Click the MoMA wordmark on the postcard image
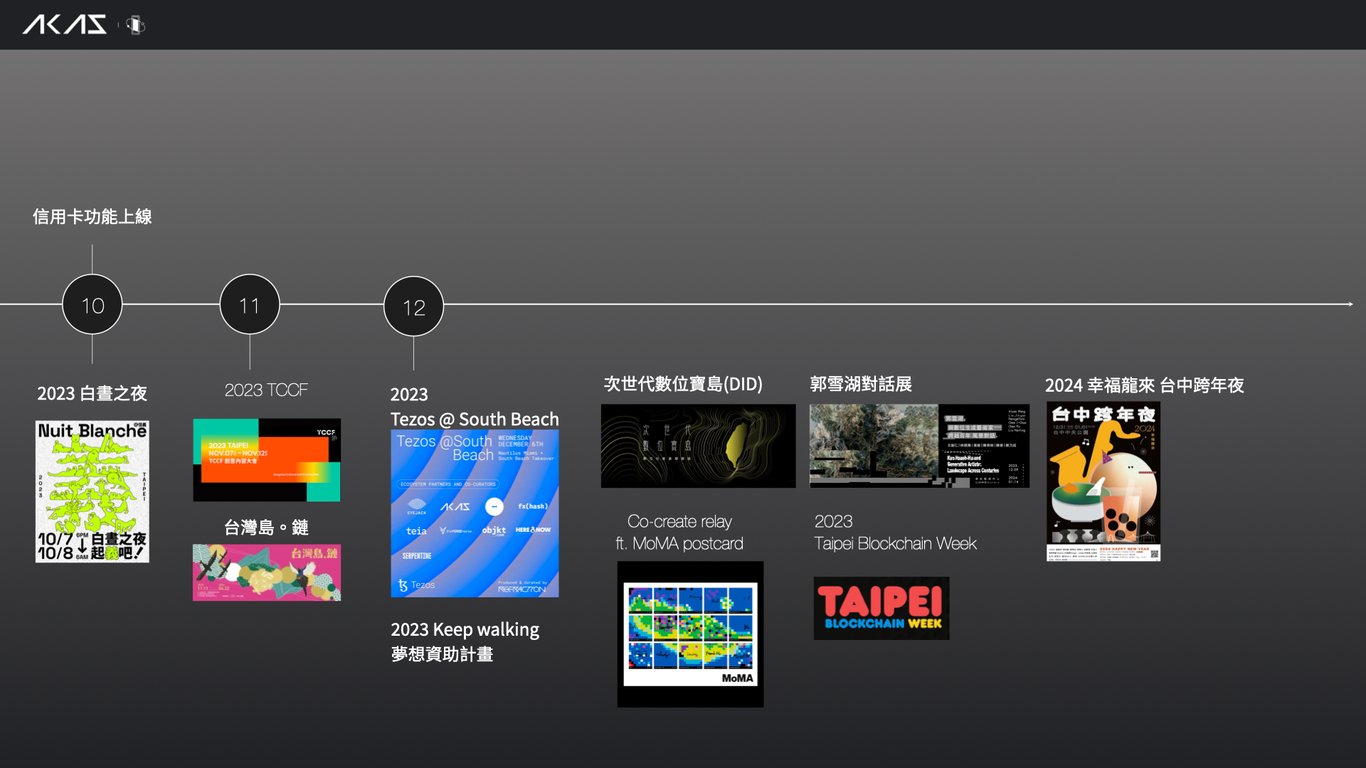Screen dimensions: 1366x768 pos(739,678)
